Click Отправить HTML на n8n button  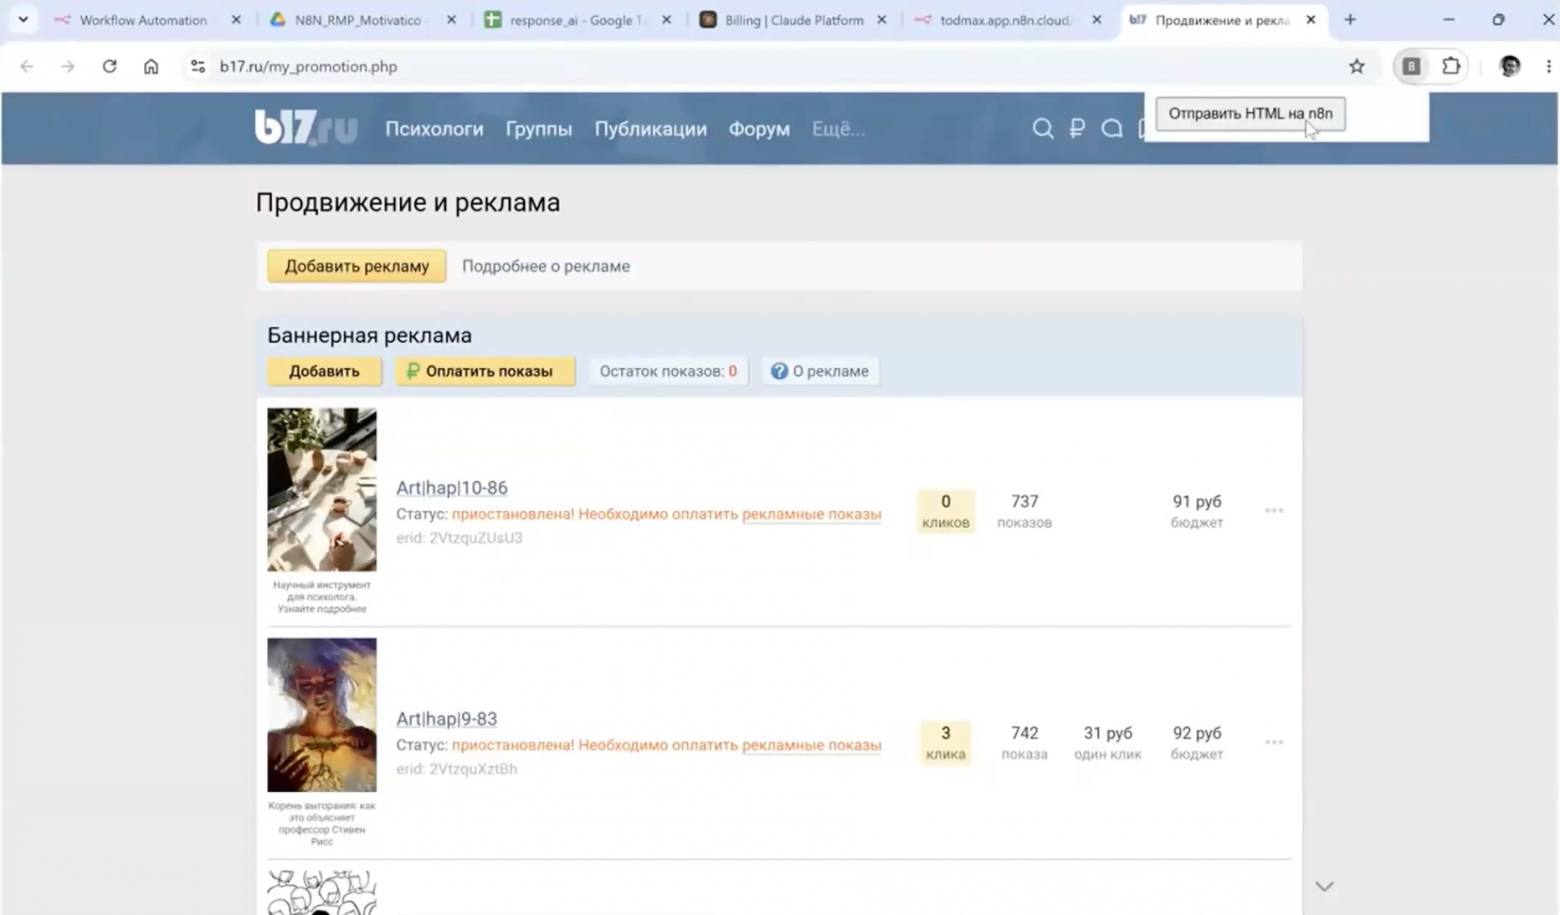pos(1250,114)
